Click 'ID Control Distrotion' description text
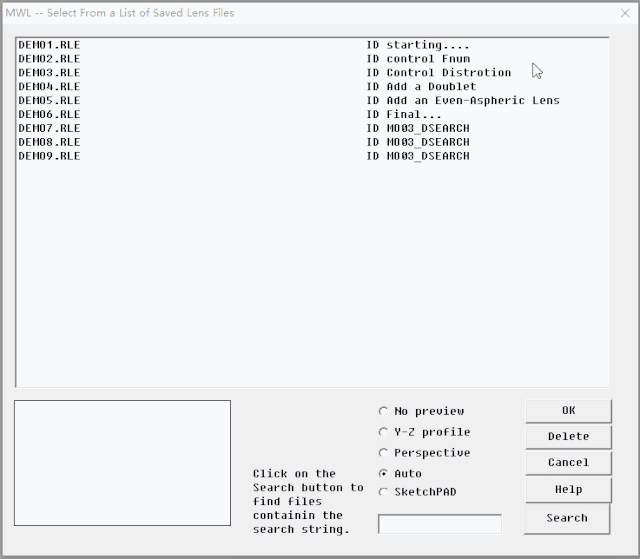 (438, 73)
